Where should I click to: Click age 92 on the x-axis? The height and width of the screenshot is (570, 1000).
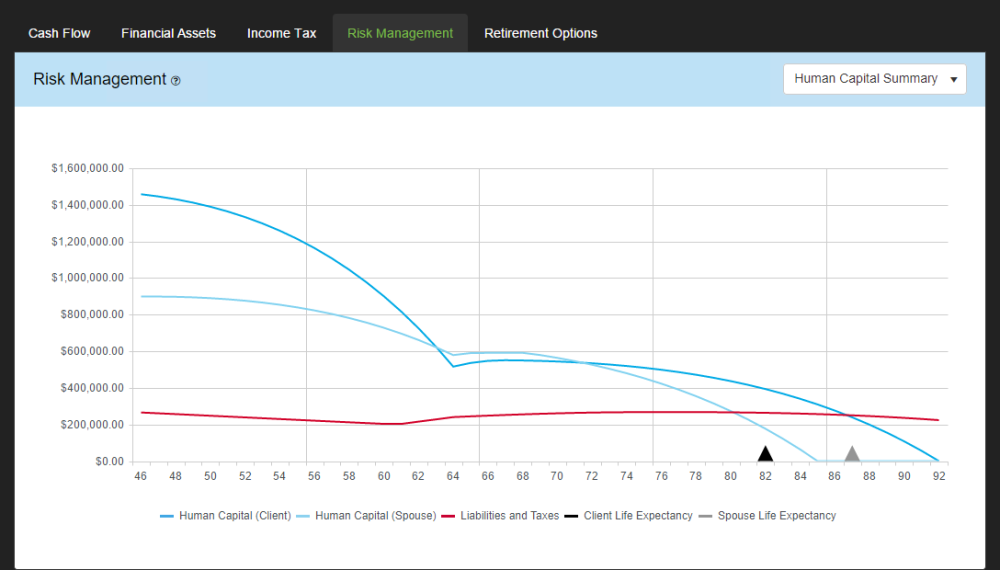[x=938, y=476]
